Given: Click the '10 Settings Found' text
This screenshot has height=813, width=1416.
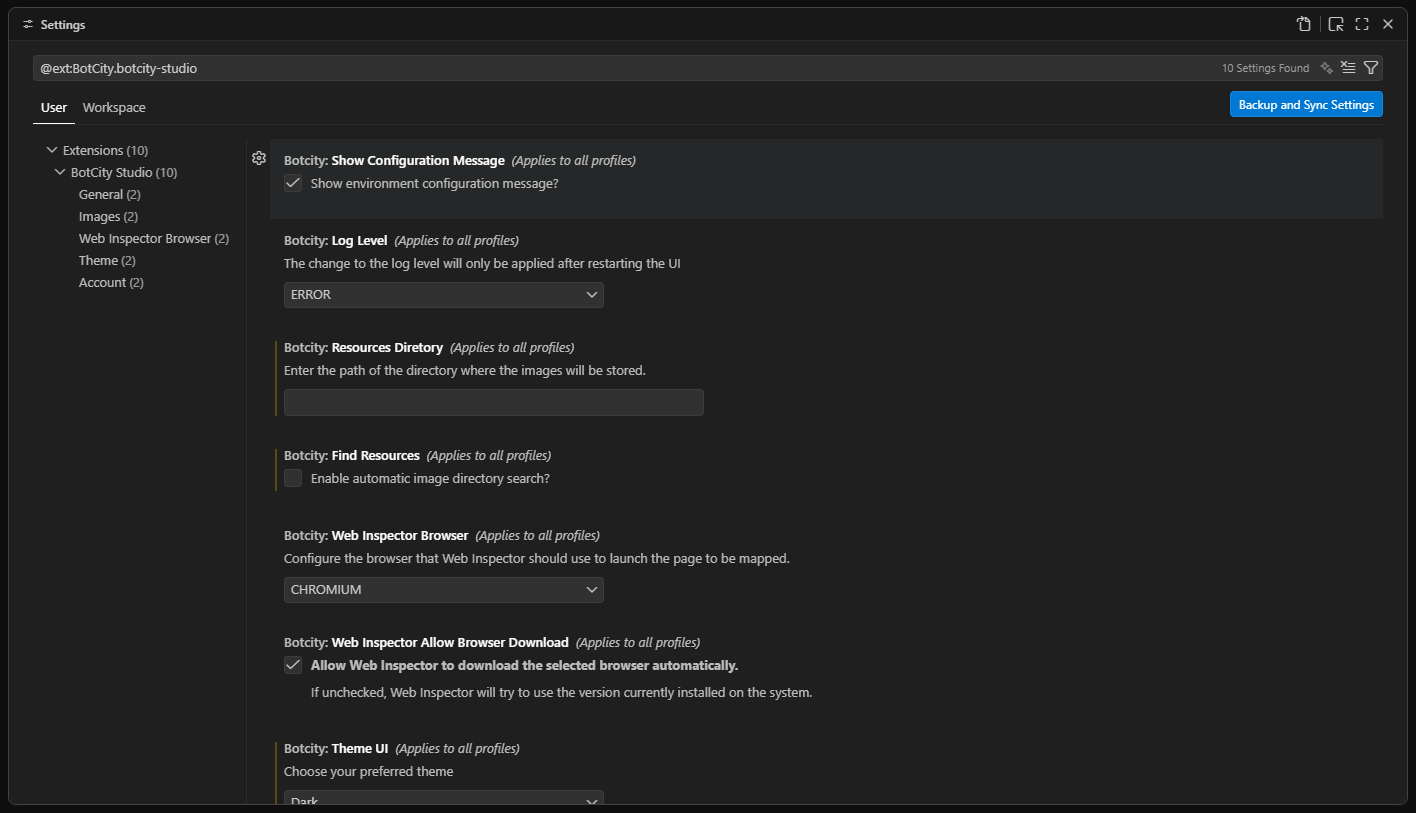Looking at the screenshot, I should (1265, 68).
